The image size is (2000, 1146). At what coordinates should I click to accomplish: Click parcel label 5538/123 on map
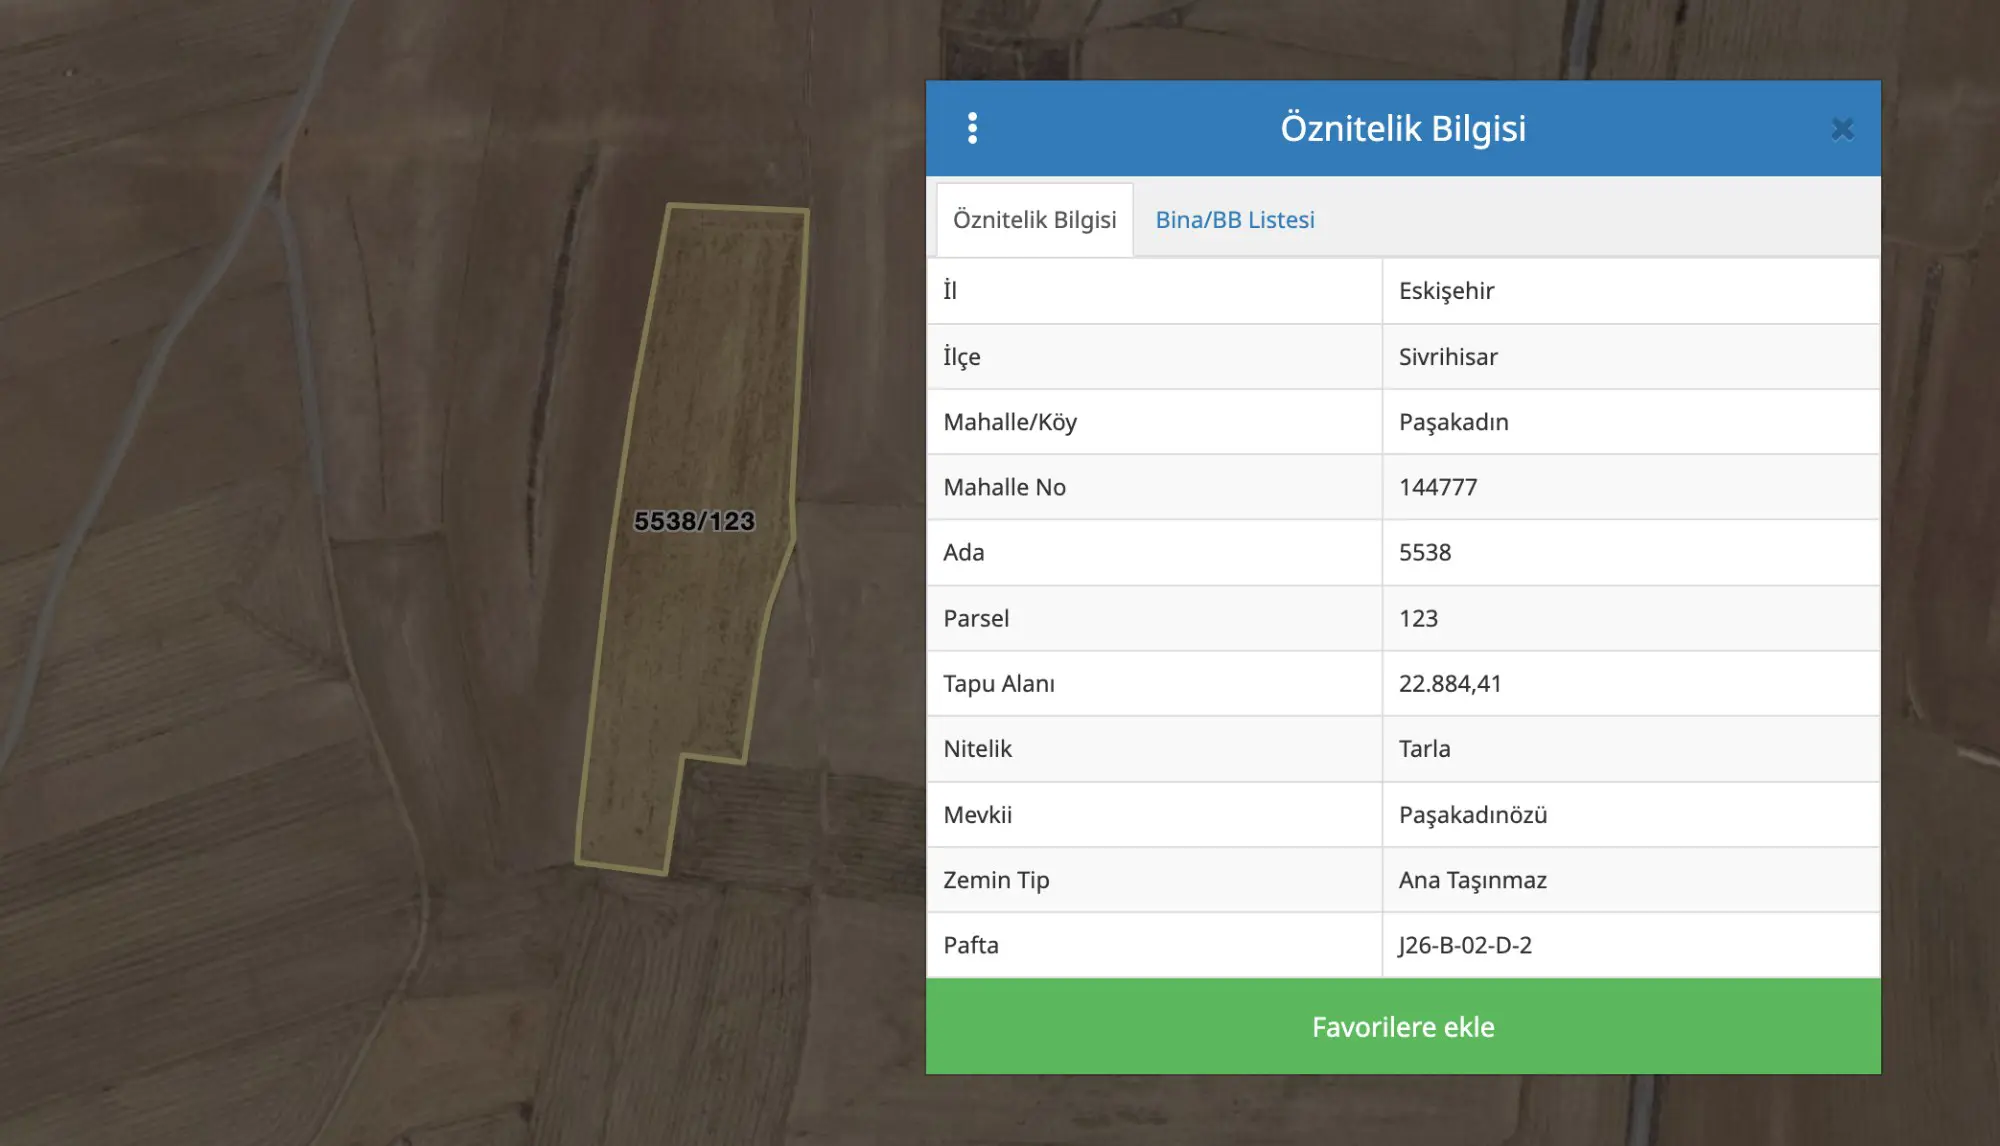click(694, 521)
